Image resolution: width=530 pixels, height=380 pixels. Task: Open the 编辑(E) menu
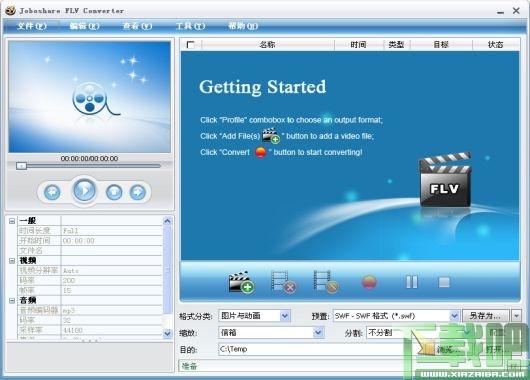point(85,26)
